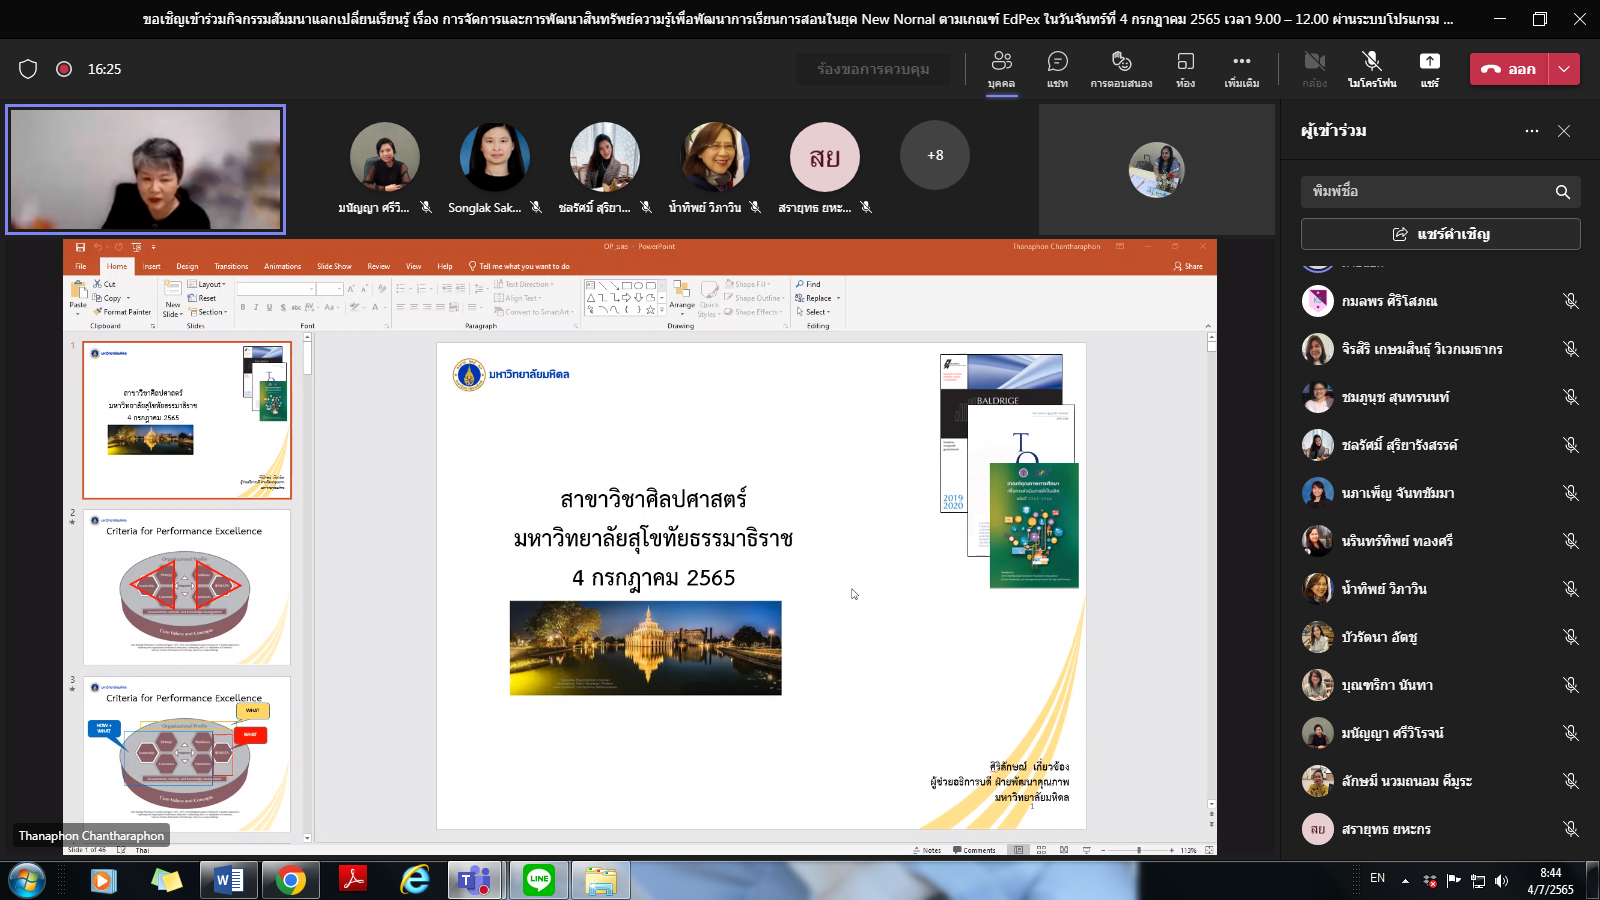Click muted mic icon for จิรสิริ เกษมสินธุ์ วิเวกเมธากร
This screenshot has height=900, width=1600.
[x=1571, y=349]
